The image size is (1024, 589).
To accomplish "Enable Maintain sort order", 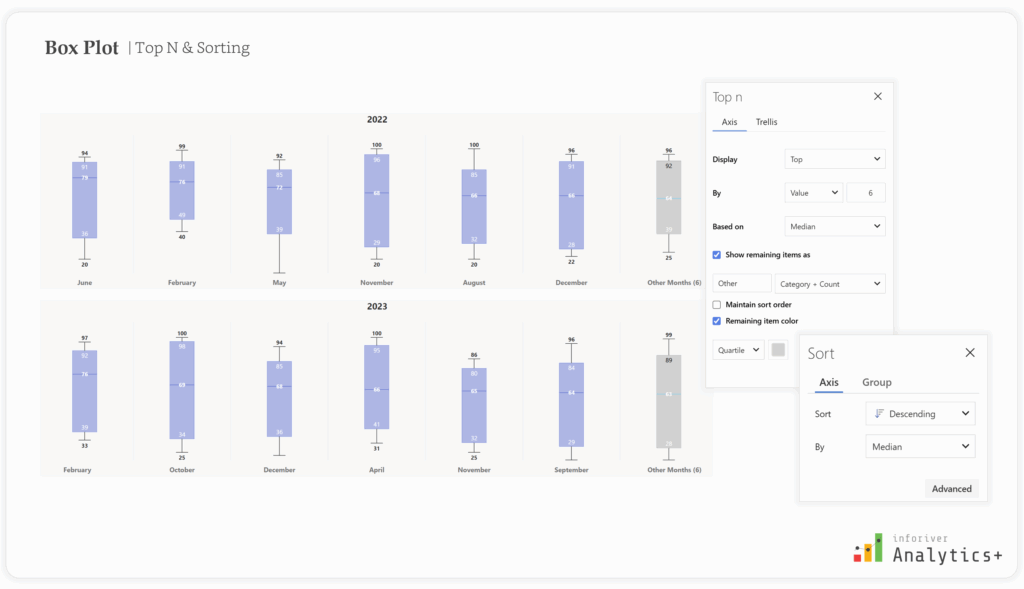I will [x=716, y=304].
